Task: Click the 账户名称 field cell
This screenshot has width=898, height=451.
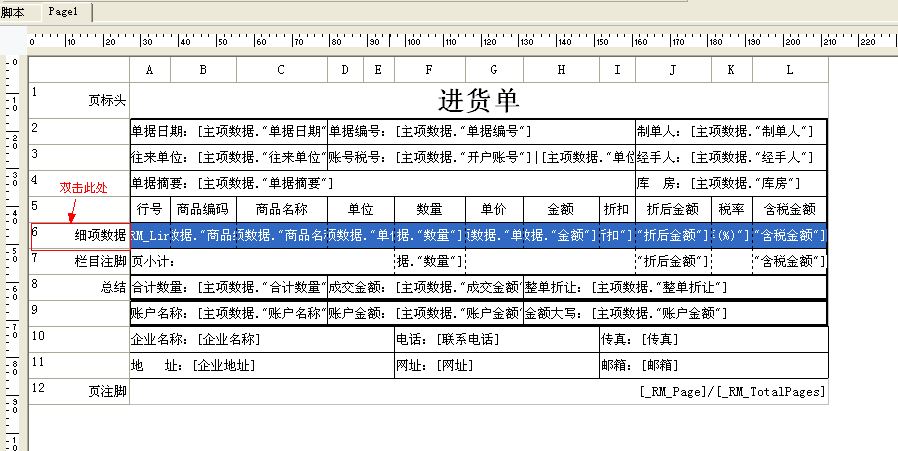Action: (229, 313)
